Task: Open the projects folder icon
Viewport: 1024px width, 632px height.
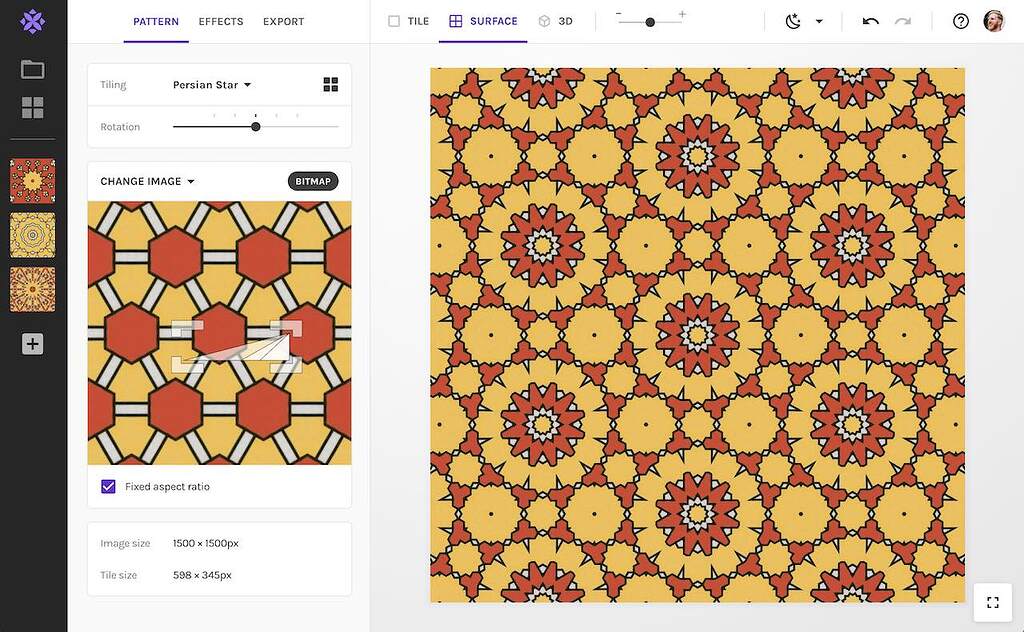Action: [33, 70]
